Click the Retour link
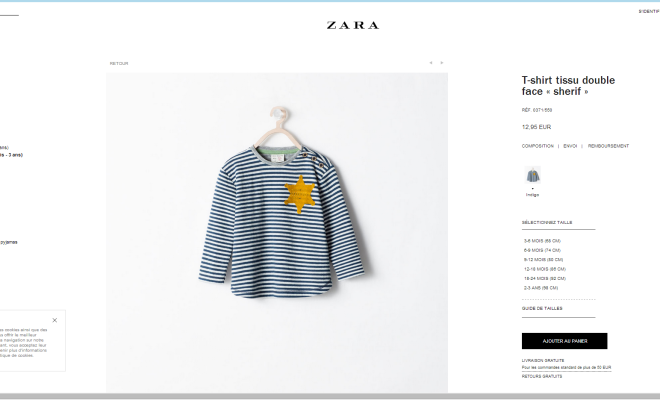 coord(119,64)
